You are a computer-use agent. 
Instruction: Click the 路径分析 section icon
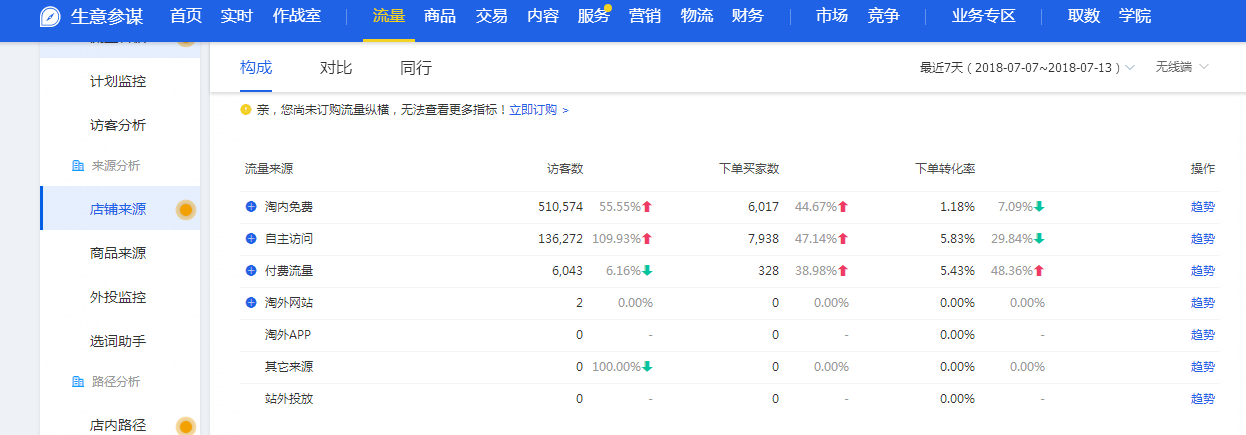(78, 382)
